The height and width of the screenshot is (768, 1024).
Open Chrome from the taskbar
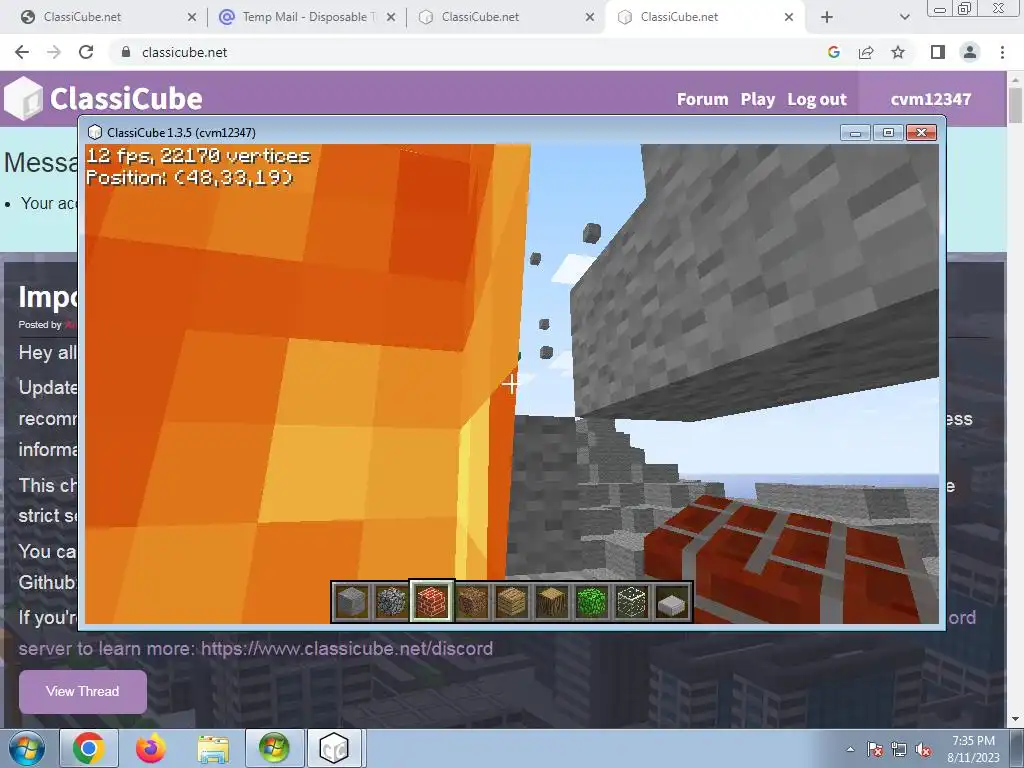pyautogui.click(x=89, y=748)
